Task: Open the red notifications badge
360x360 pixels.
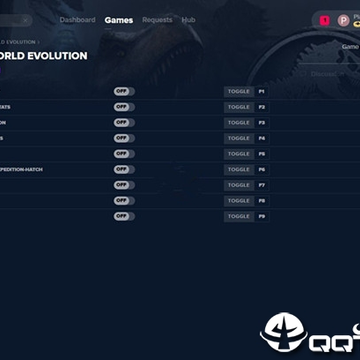Action: point(324,21)
